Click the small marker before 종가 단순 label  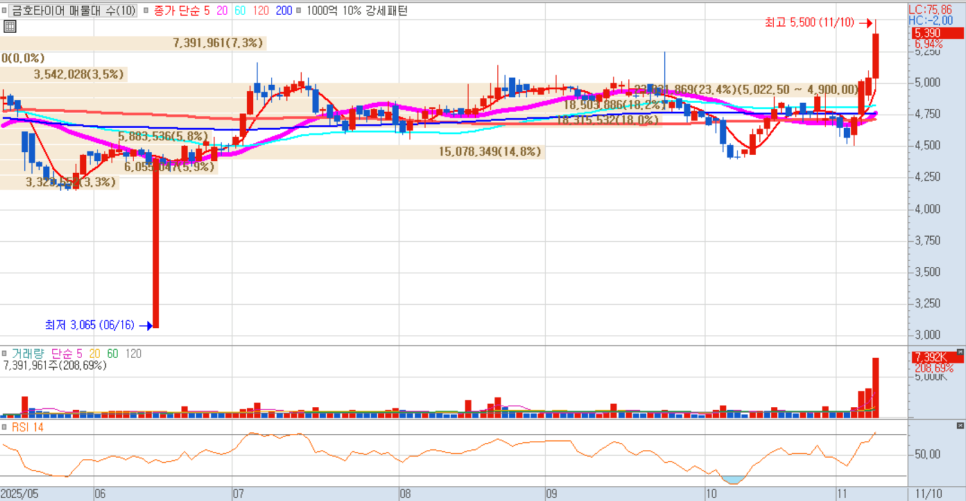(145, 10)
